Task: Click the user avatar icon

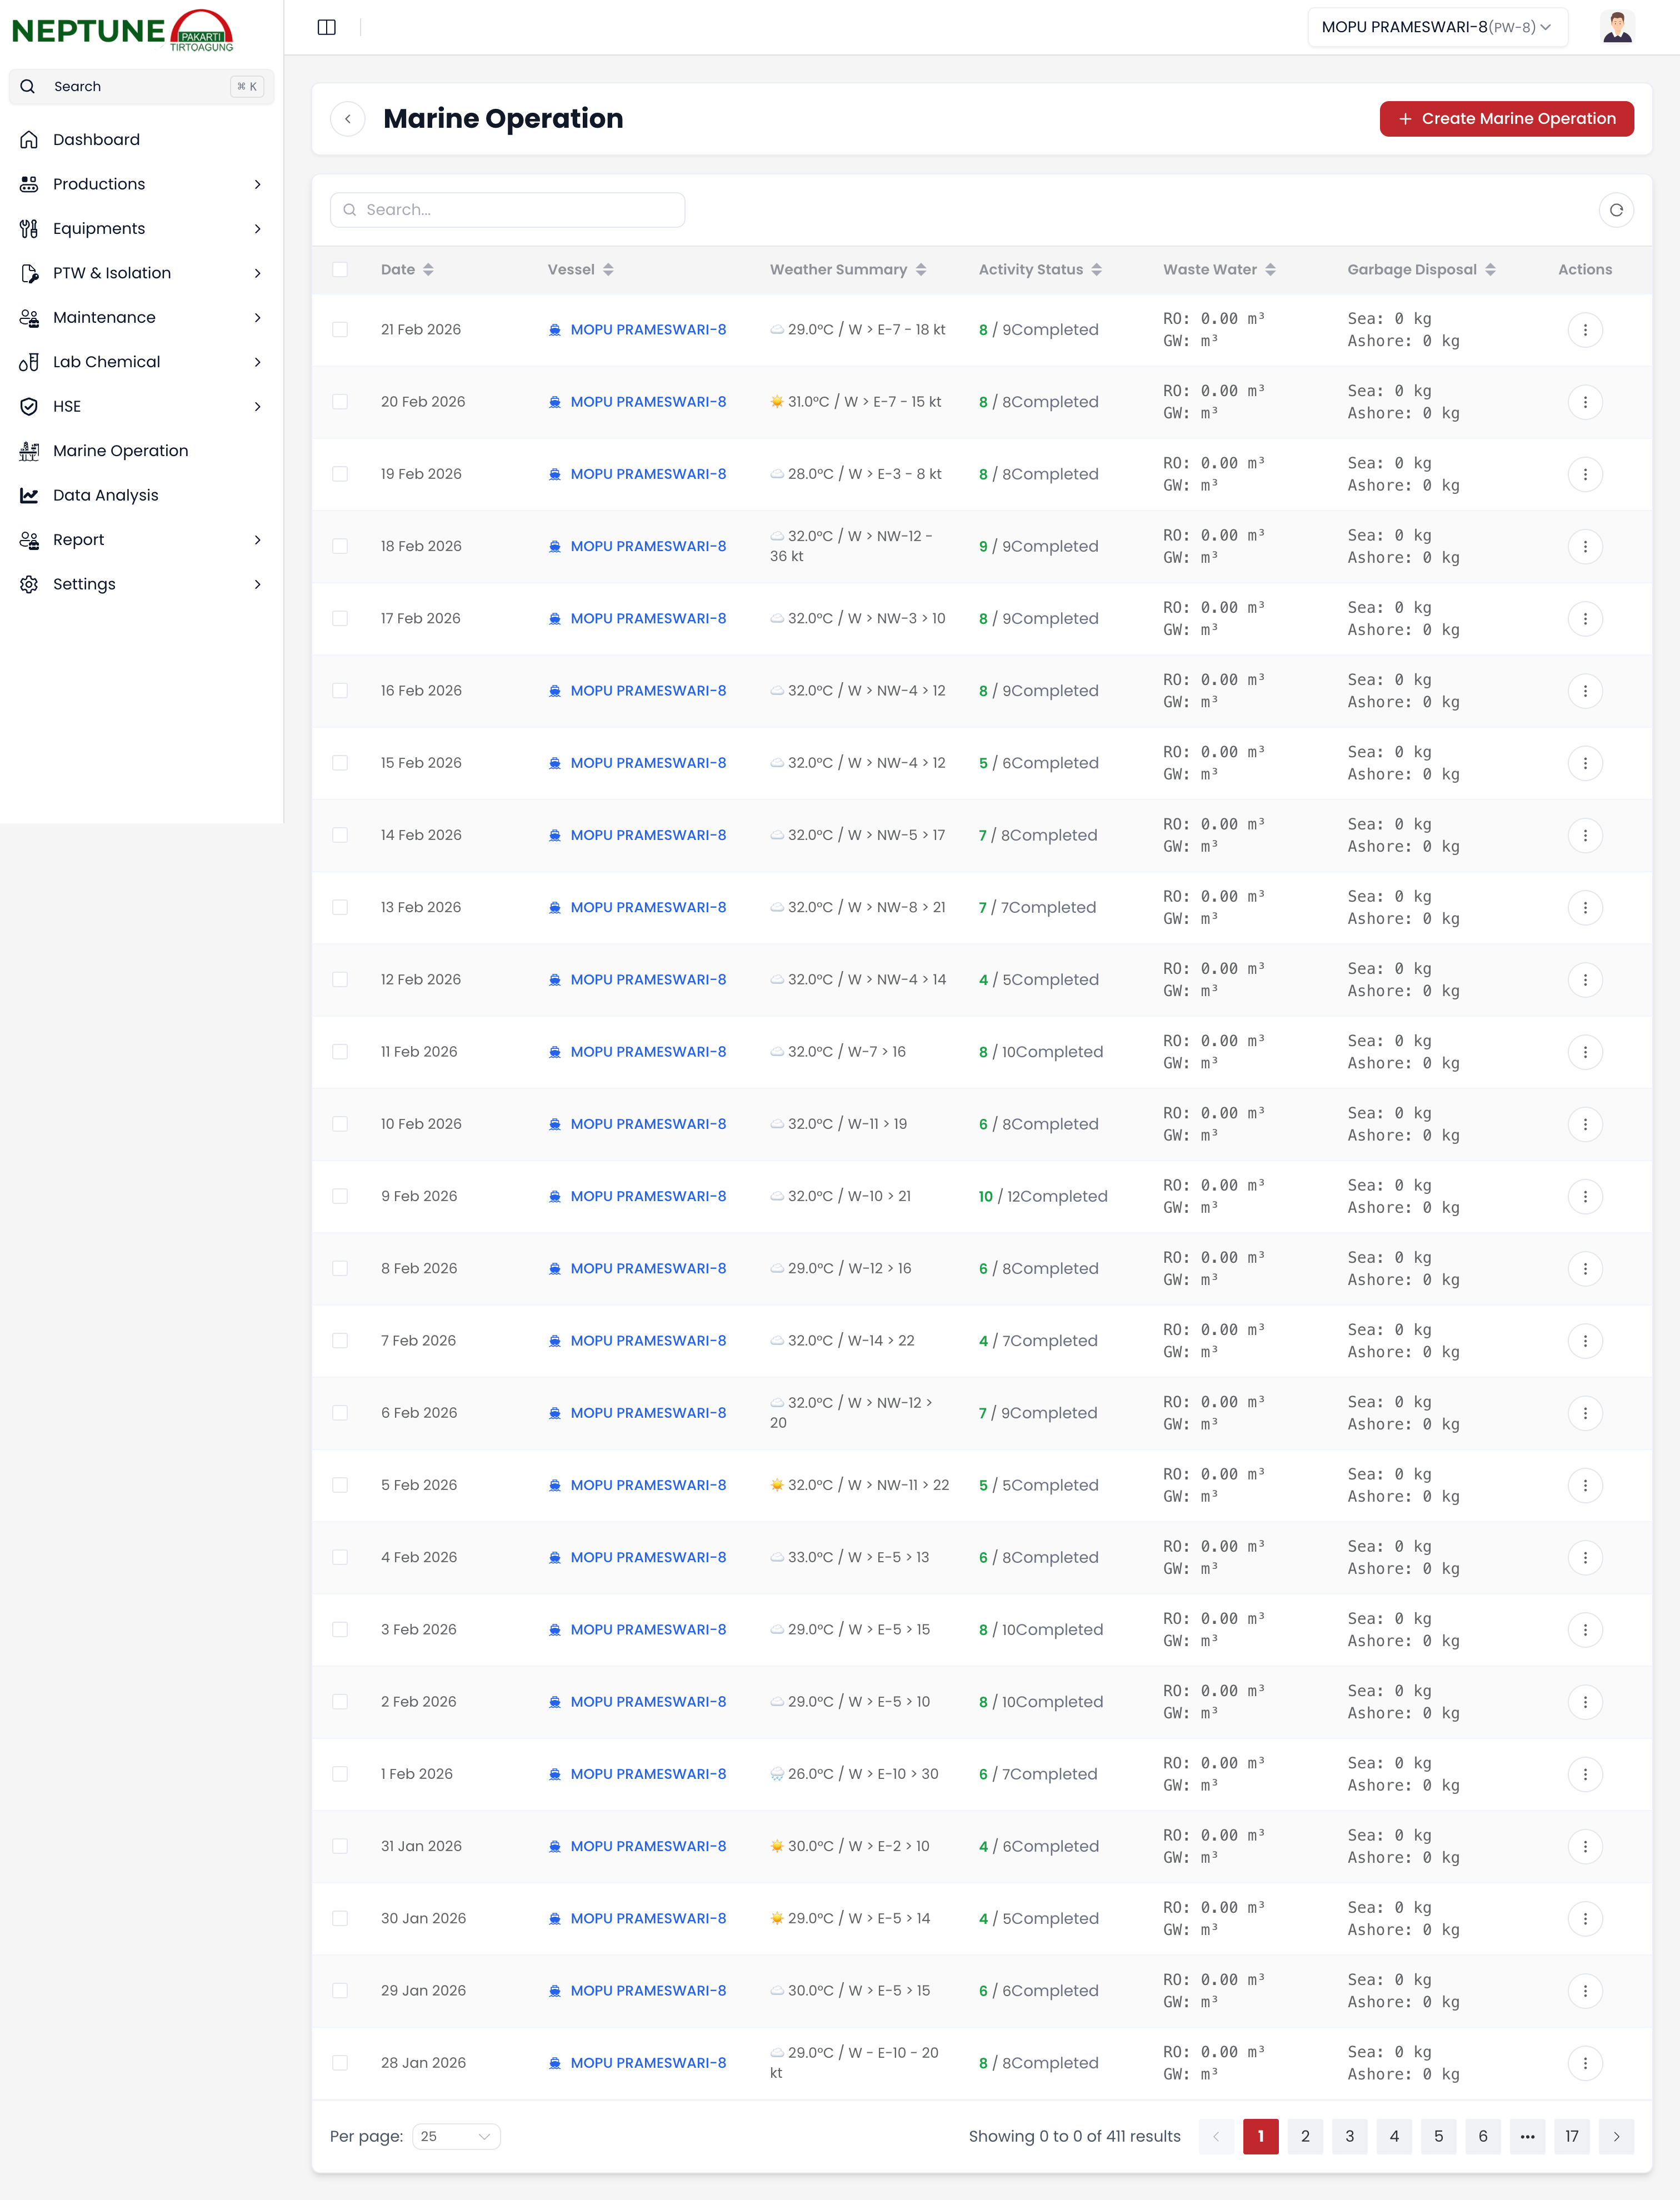Action: 1617,27
